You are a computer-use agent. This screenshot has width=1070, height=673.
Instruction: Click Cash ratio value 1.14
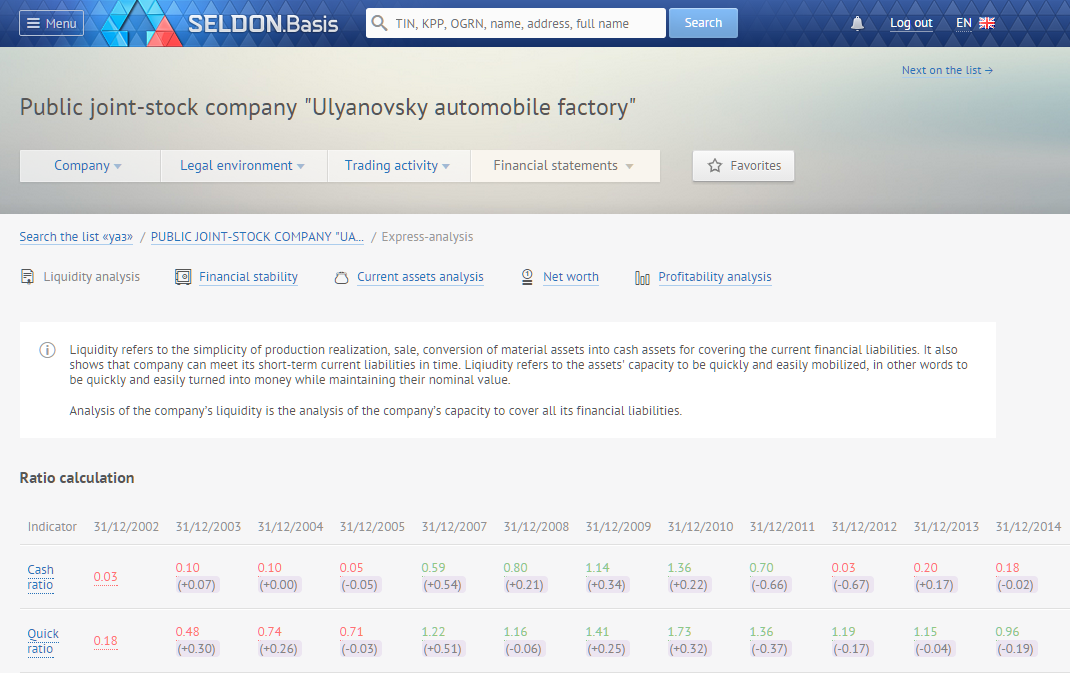click(x=597, y=568)
